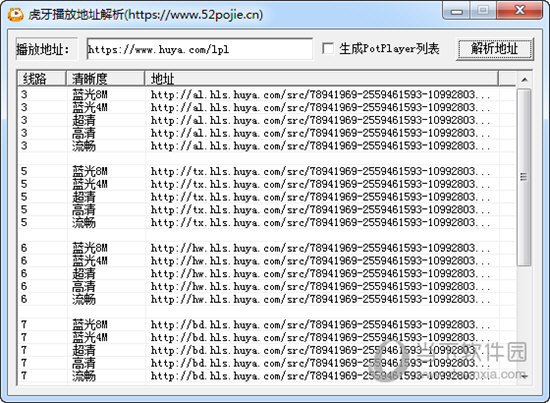
Task: Click the scrollbar up arrow
Action: [524, 80]
